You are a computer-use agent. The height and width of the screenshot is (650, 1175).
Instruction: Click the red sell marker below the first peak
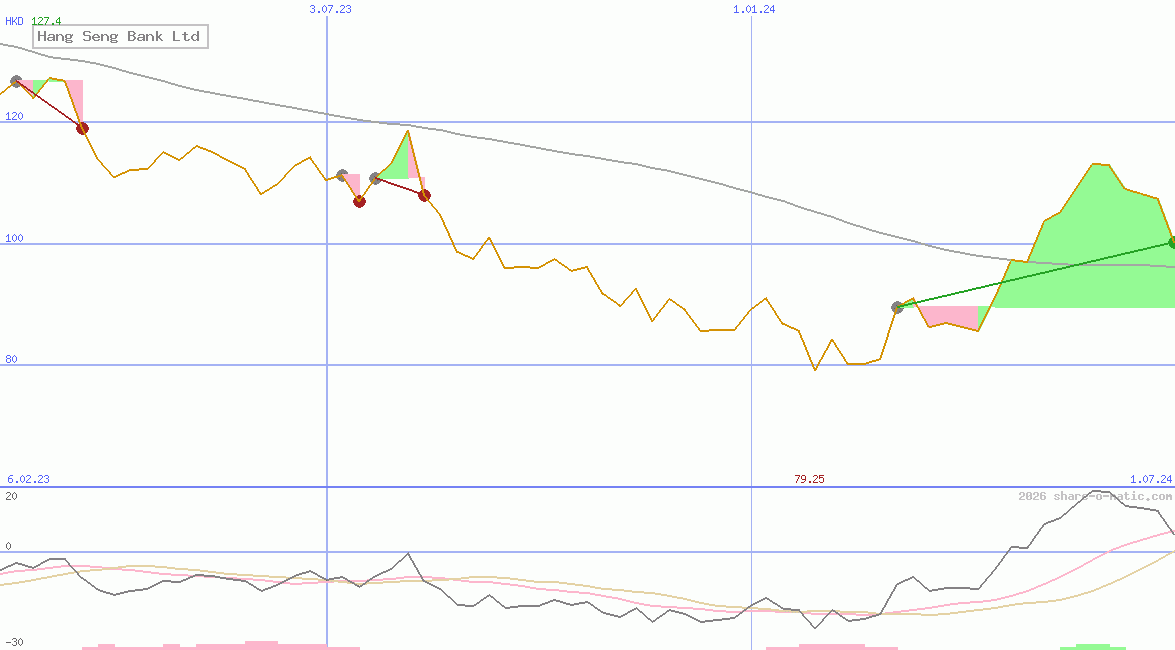[x=84, y=128]
